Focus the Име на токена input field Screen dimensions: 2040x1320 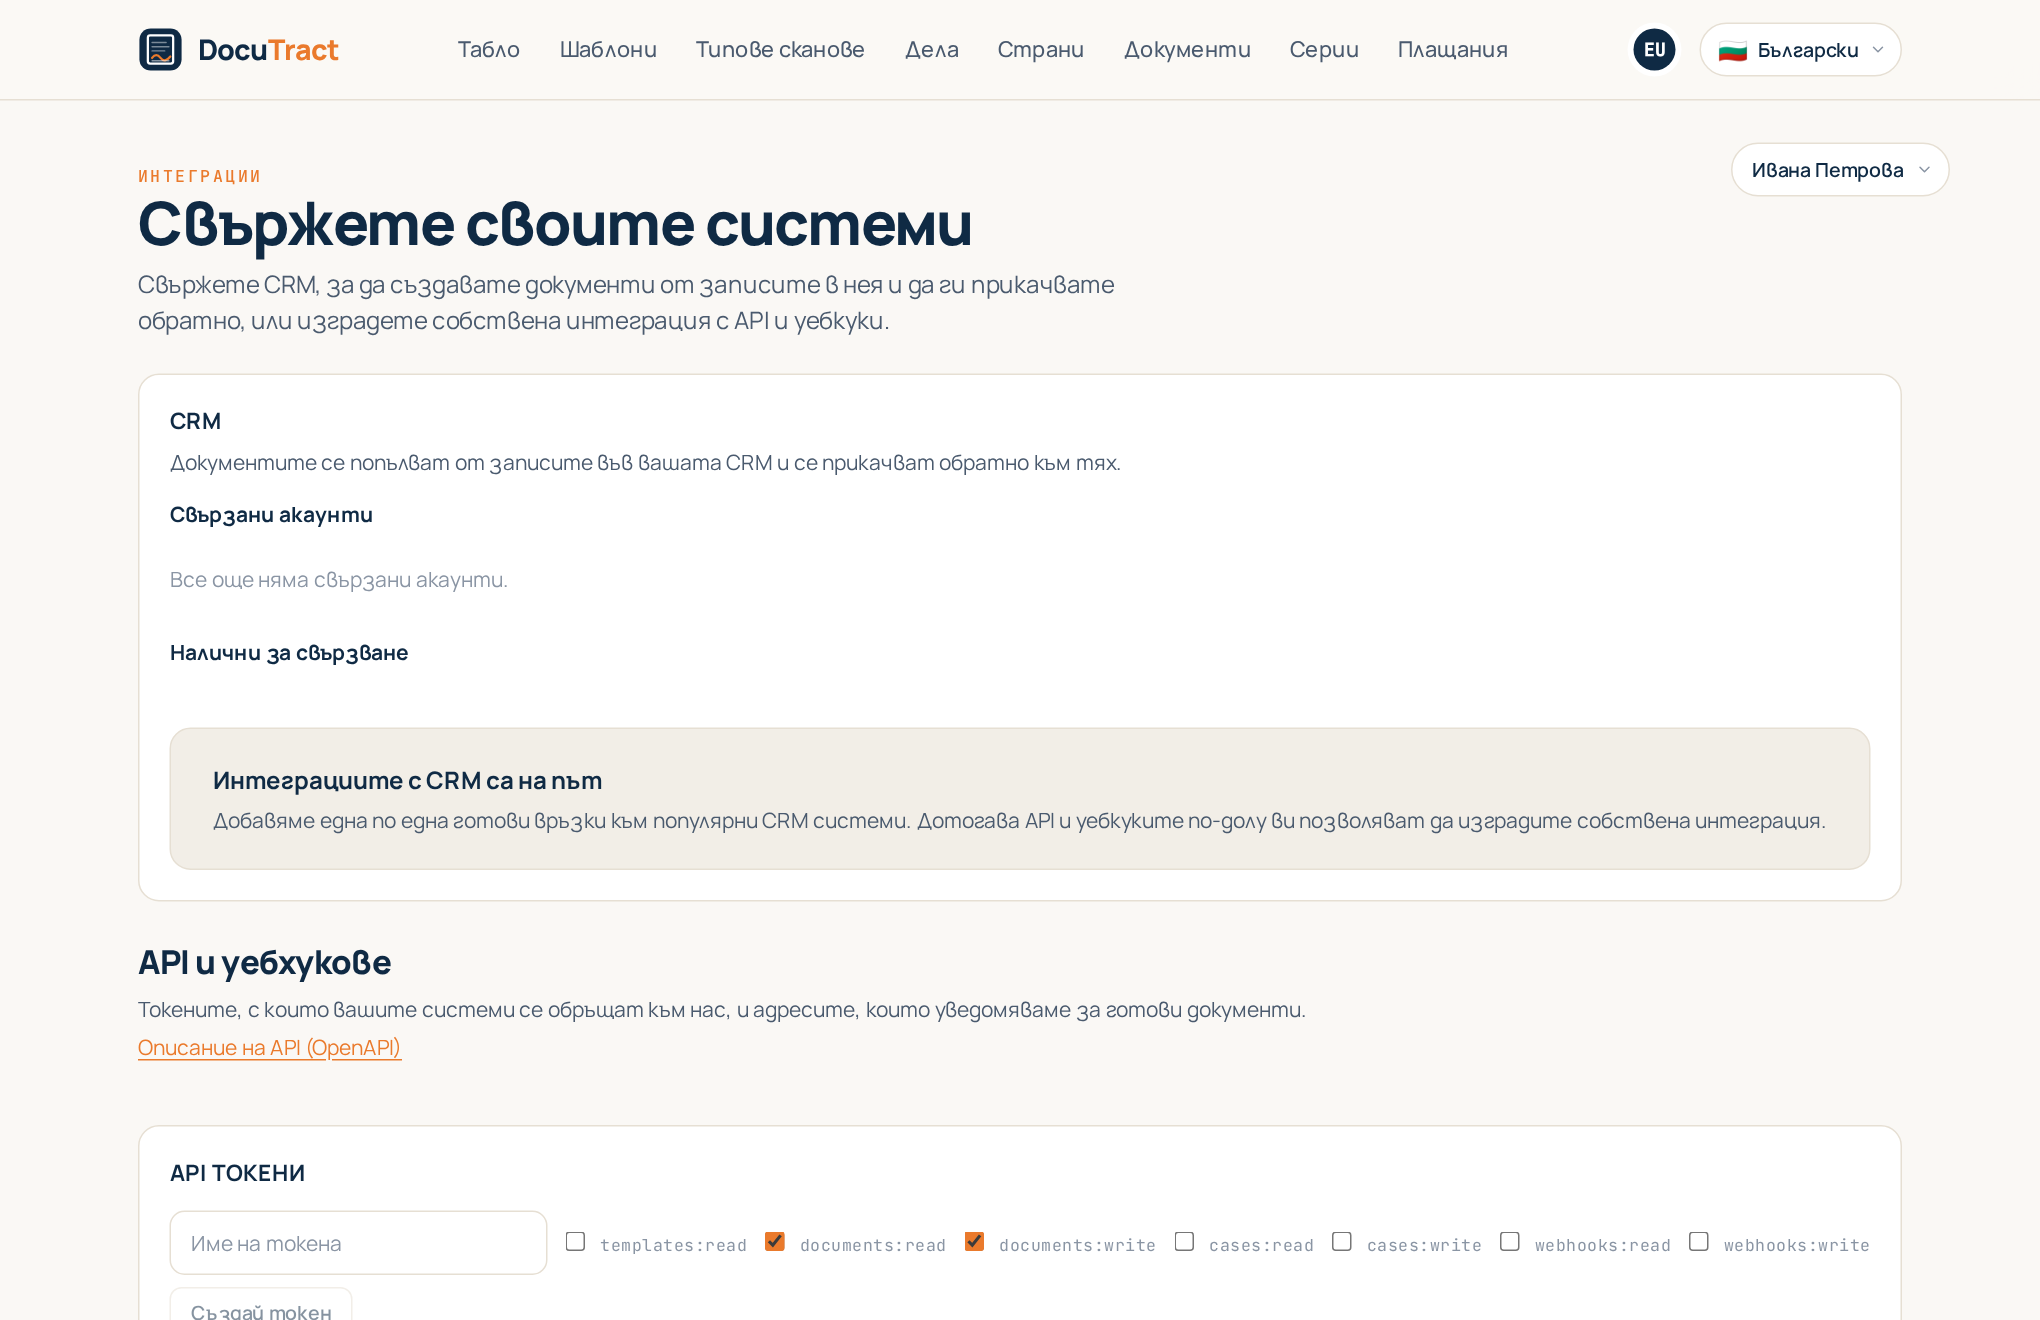point(358,1243)
